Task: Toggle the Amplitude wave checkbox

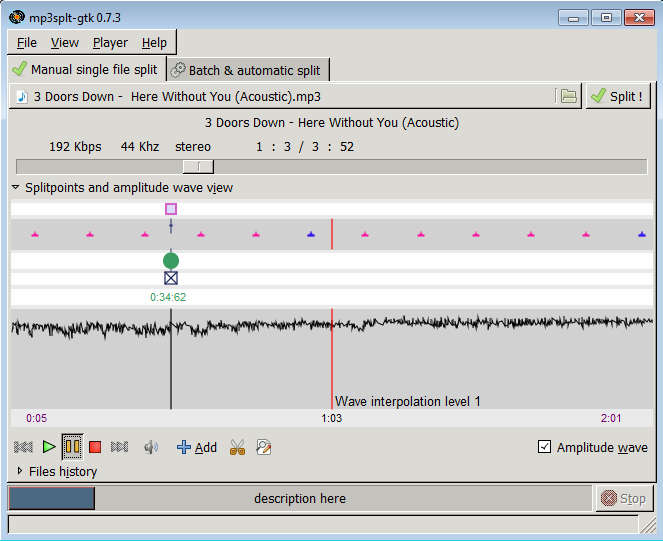Action: tap(544, 447)
